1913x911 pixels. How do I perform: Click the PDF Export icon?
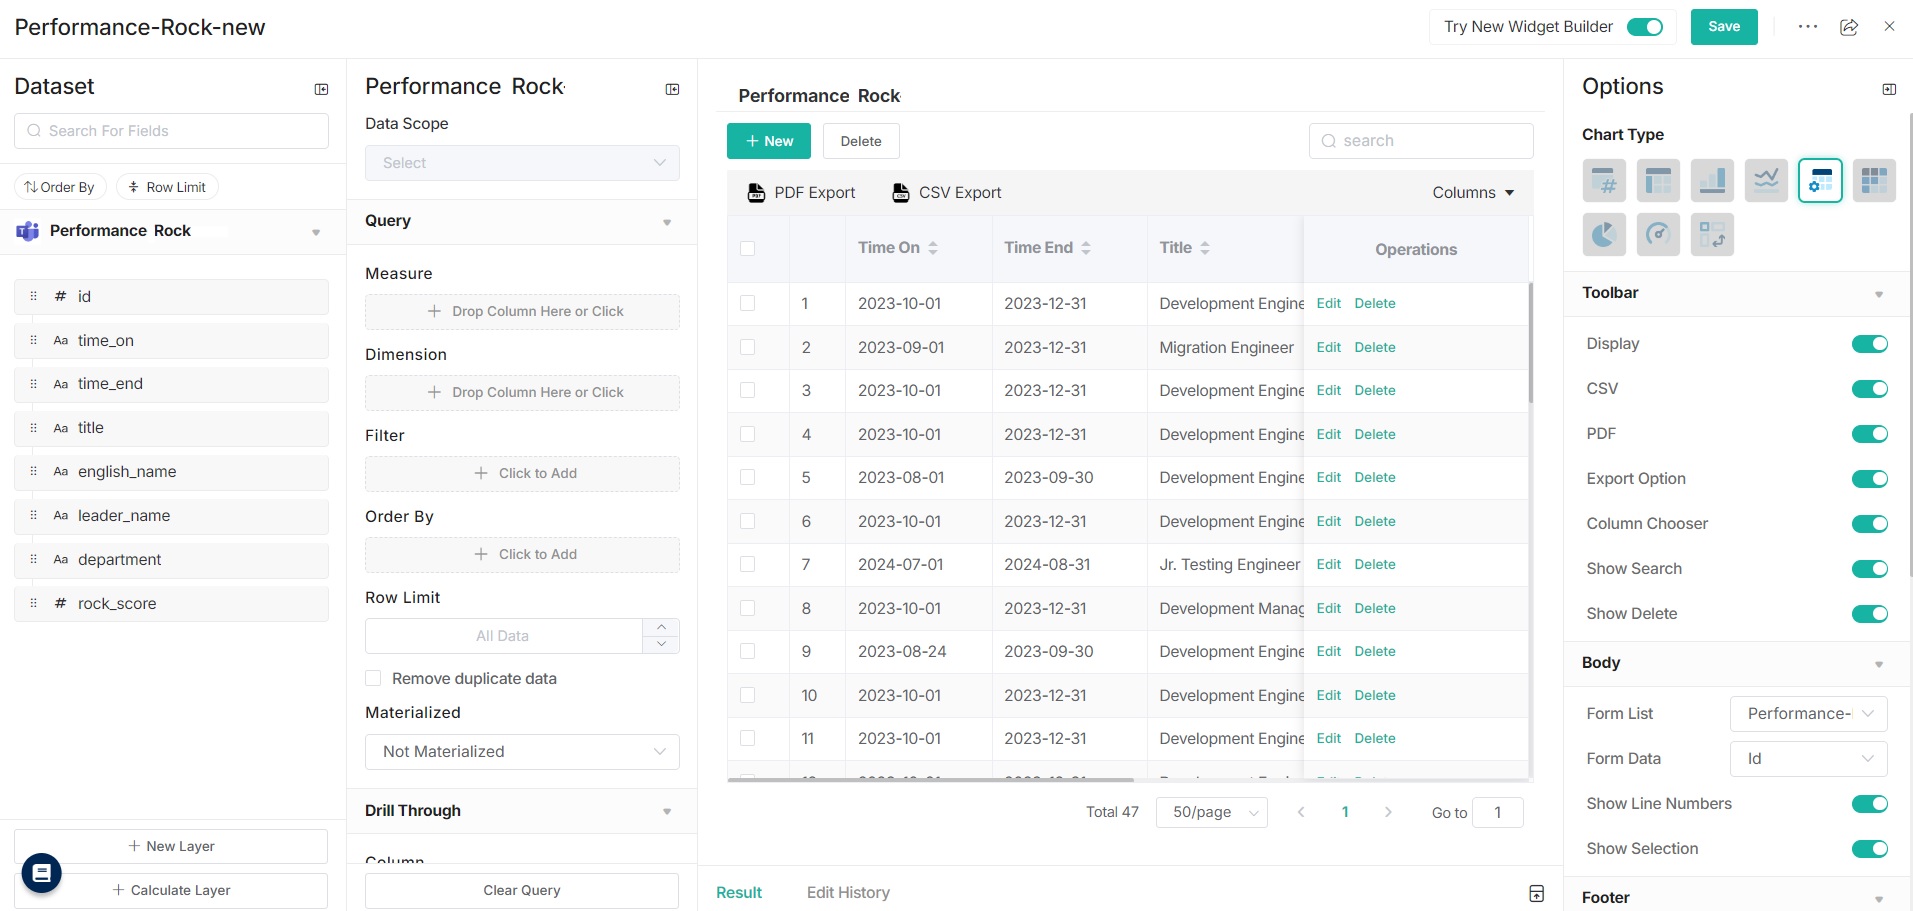(757, 193)
